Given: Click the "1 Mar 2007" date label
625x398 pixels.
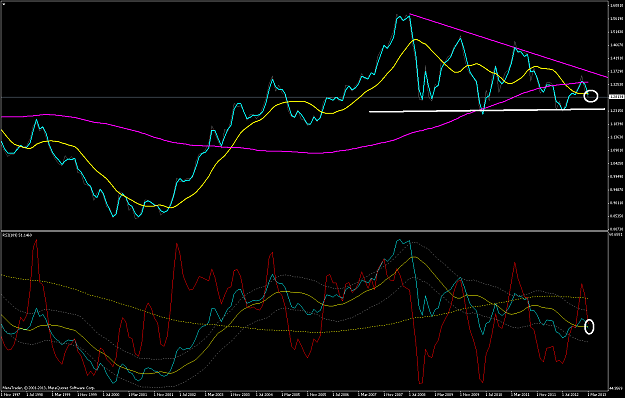Looking at the screenshot, I should pyautogui.click(x=366, y=394).
